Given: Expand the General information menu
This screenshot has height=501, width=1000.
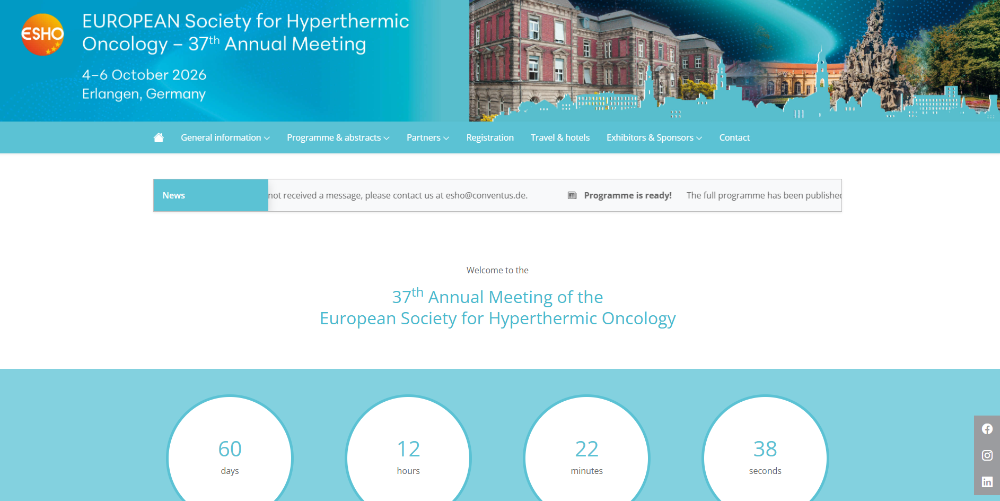Looking at the screenshot, I should (x=225, y=138).
